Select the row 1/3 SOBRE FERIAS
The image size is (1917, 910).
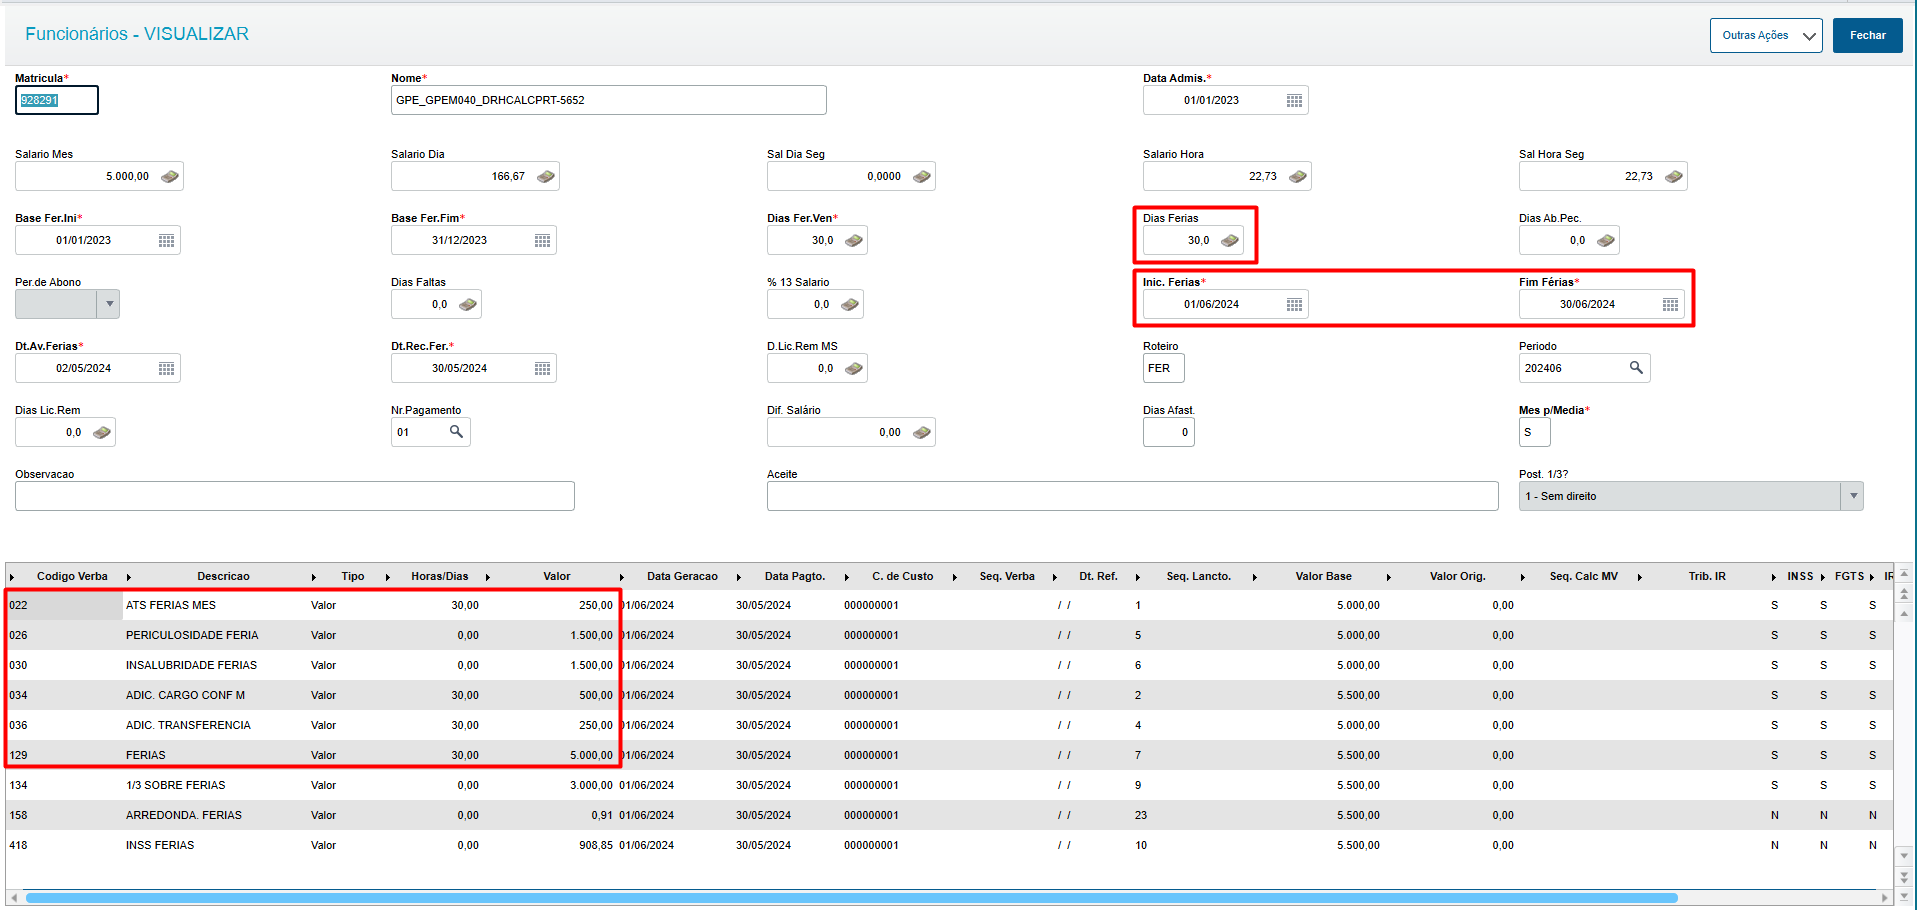pyautogui.click(x=949, y=785)
